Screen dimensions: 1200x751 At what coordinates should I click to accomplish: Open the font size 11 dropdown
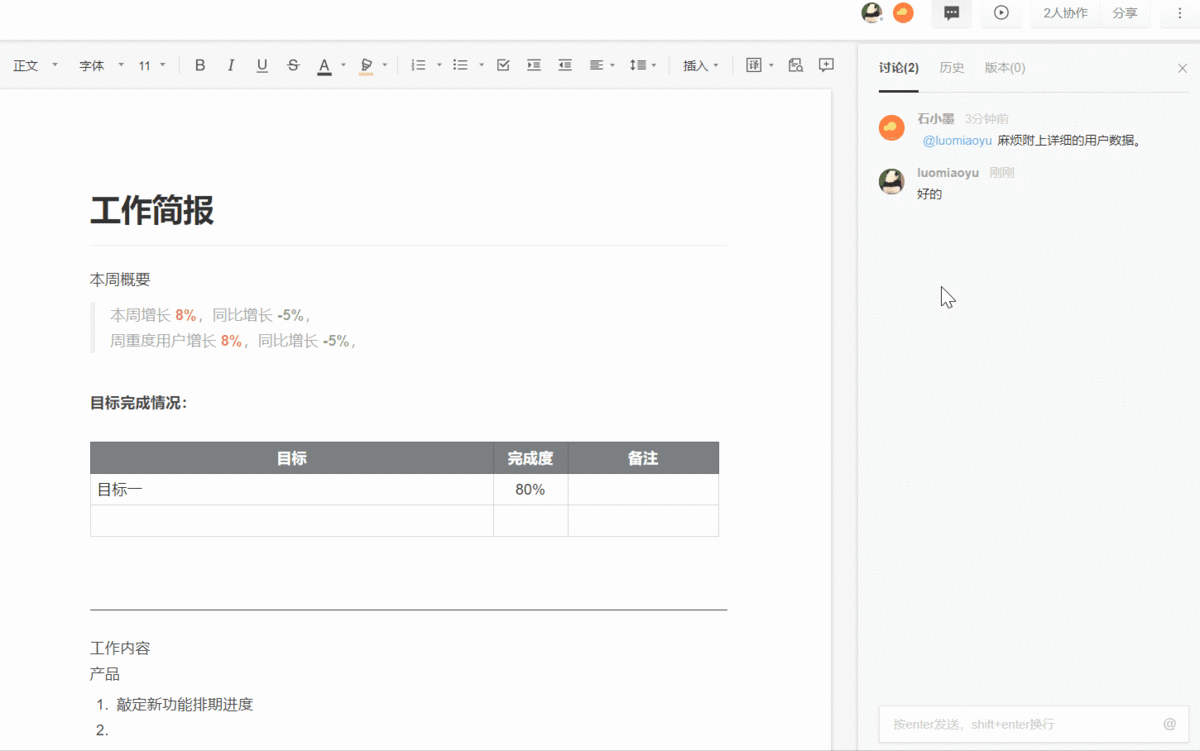(152, 65)
